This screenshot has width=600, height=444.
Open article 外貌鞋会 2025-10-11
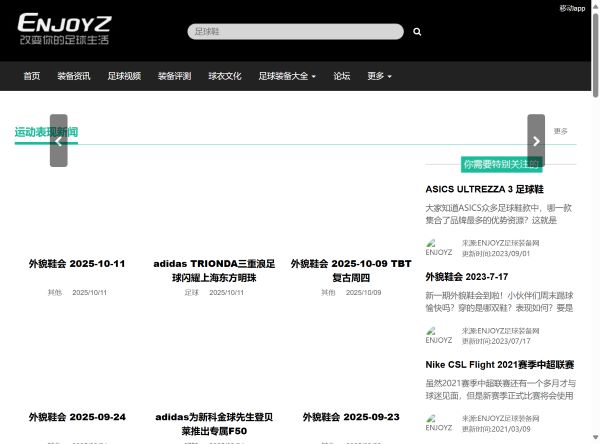pos(77,264)
